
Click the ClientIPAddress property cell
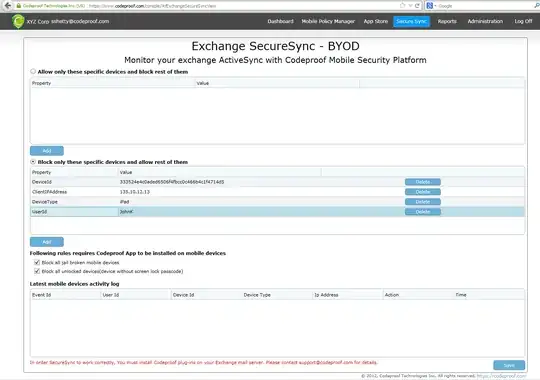(x=74, y=192)
